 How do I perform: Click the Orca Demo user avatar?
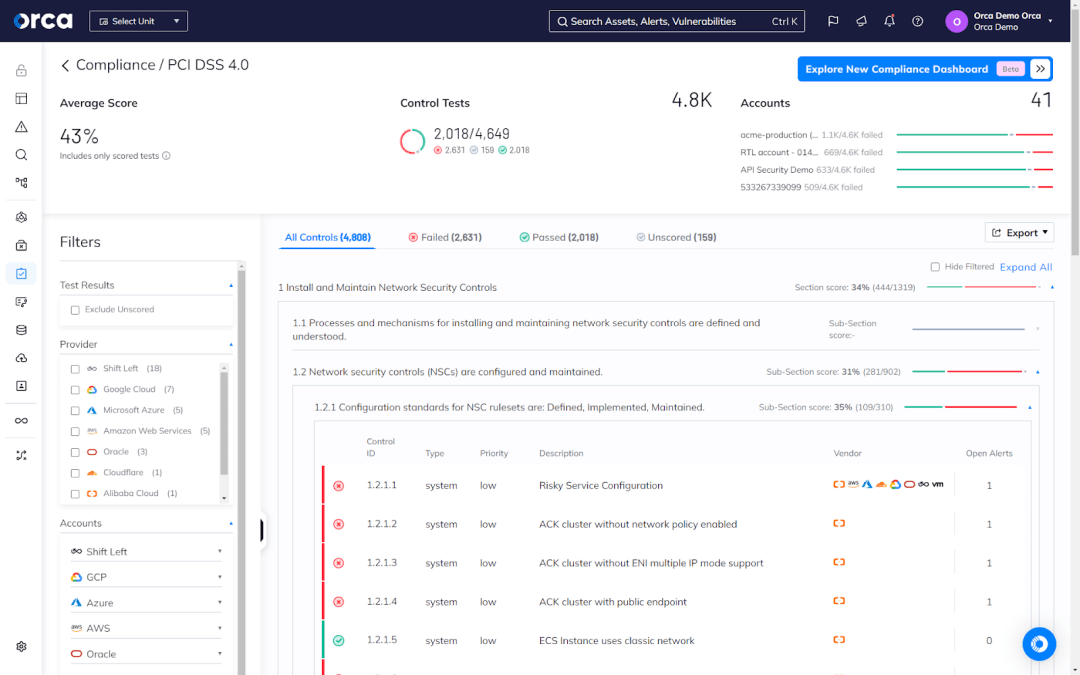point(956,21)
